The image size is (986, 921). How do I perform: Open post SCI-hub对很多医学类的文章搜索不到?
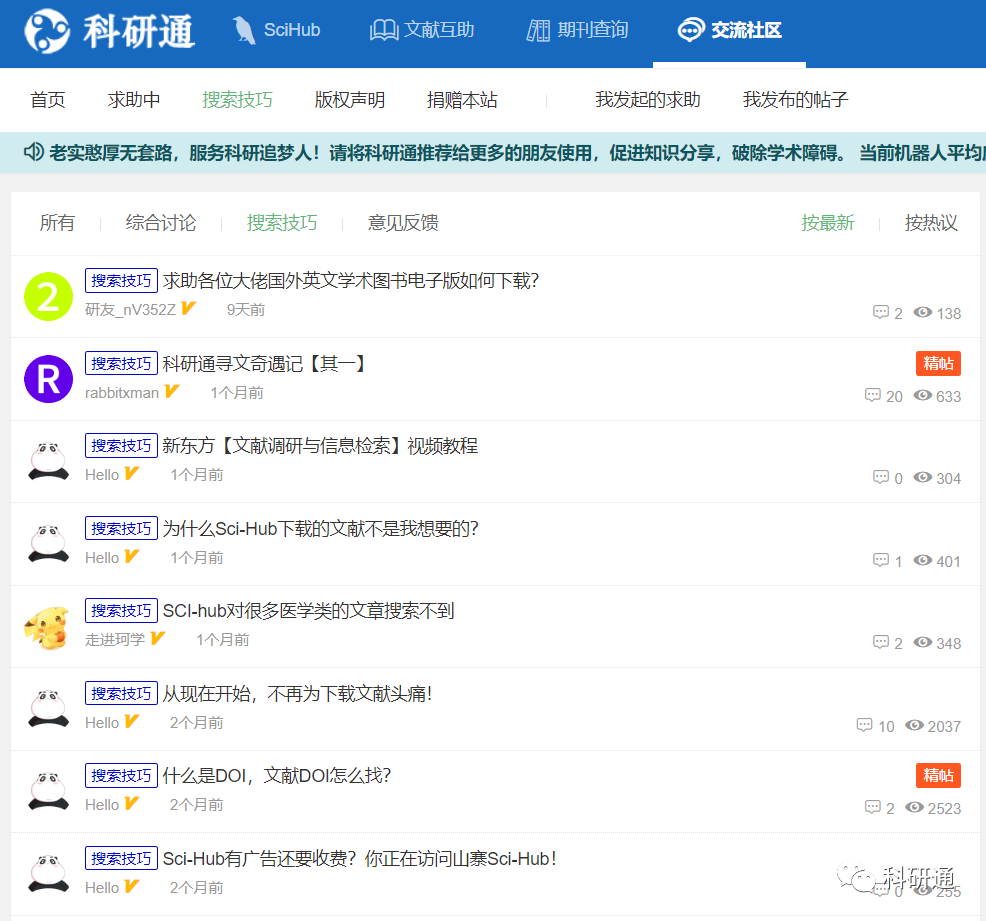(x=308, y=610)
